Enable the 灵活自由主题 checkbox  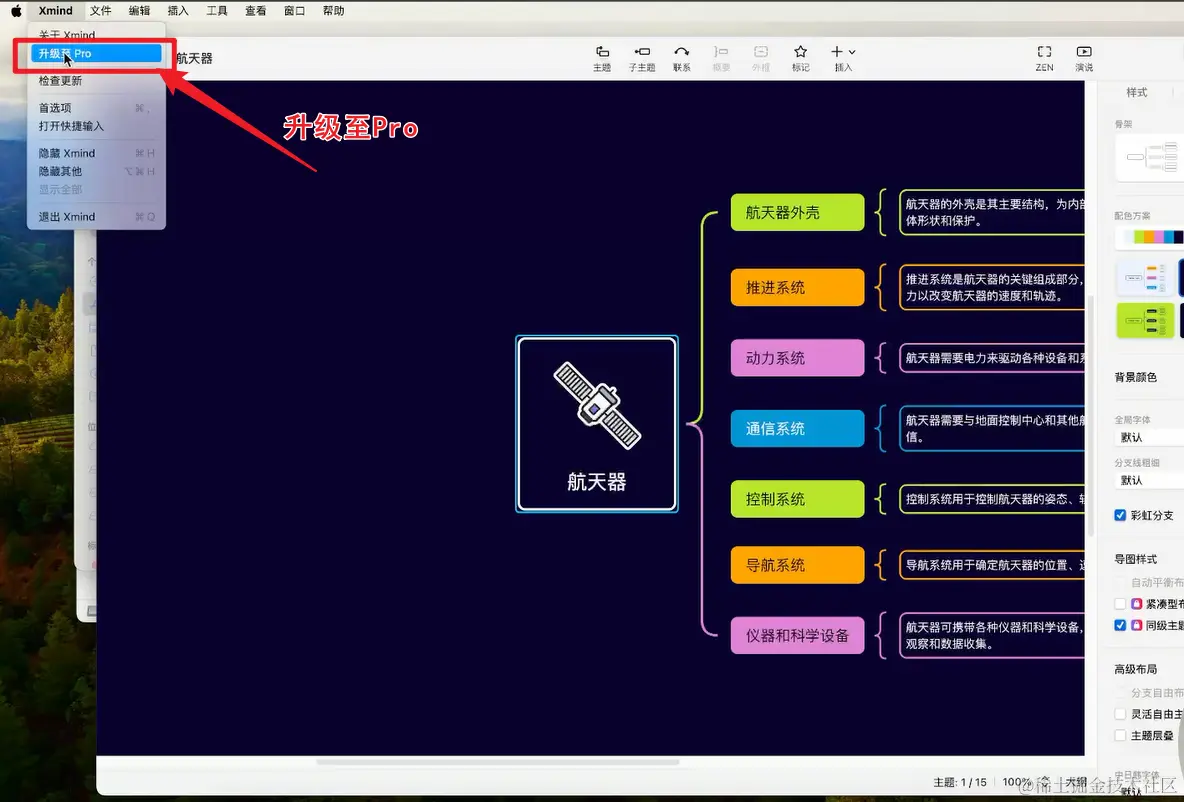[1120, 714]
